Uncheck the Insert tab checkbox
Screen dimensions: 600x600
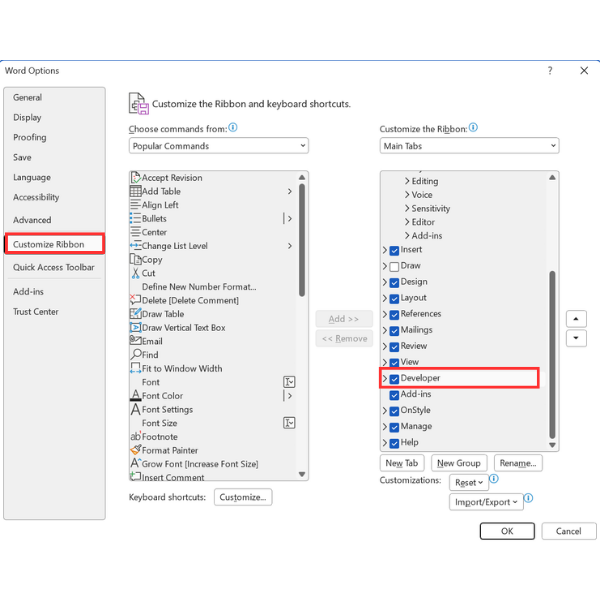pos(394,251)
